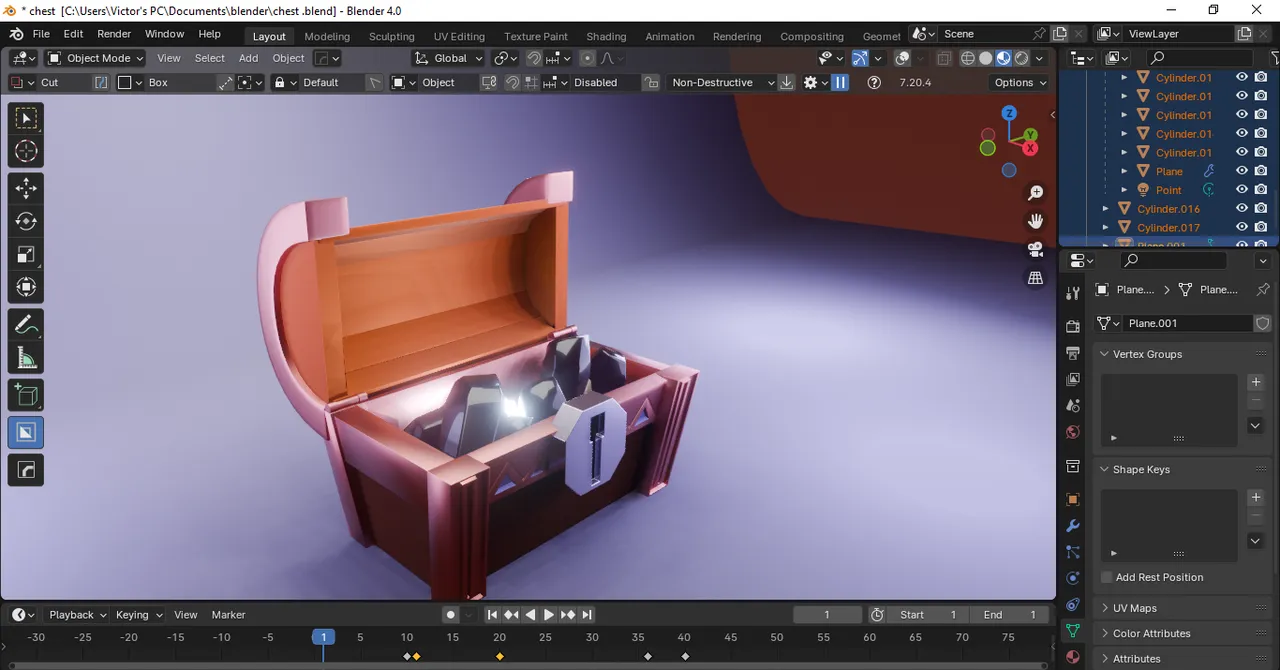This screenshot has width=1280, height=670.
Task: Select the Rotate tool
Action: tap(26, 221)
